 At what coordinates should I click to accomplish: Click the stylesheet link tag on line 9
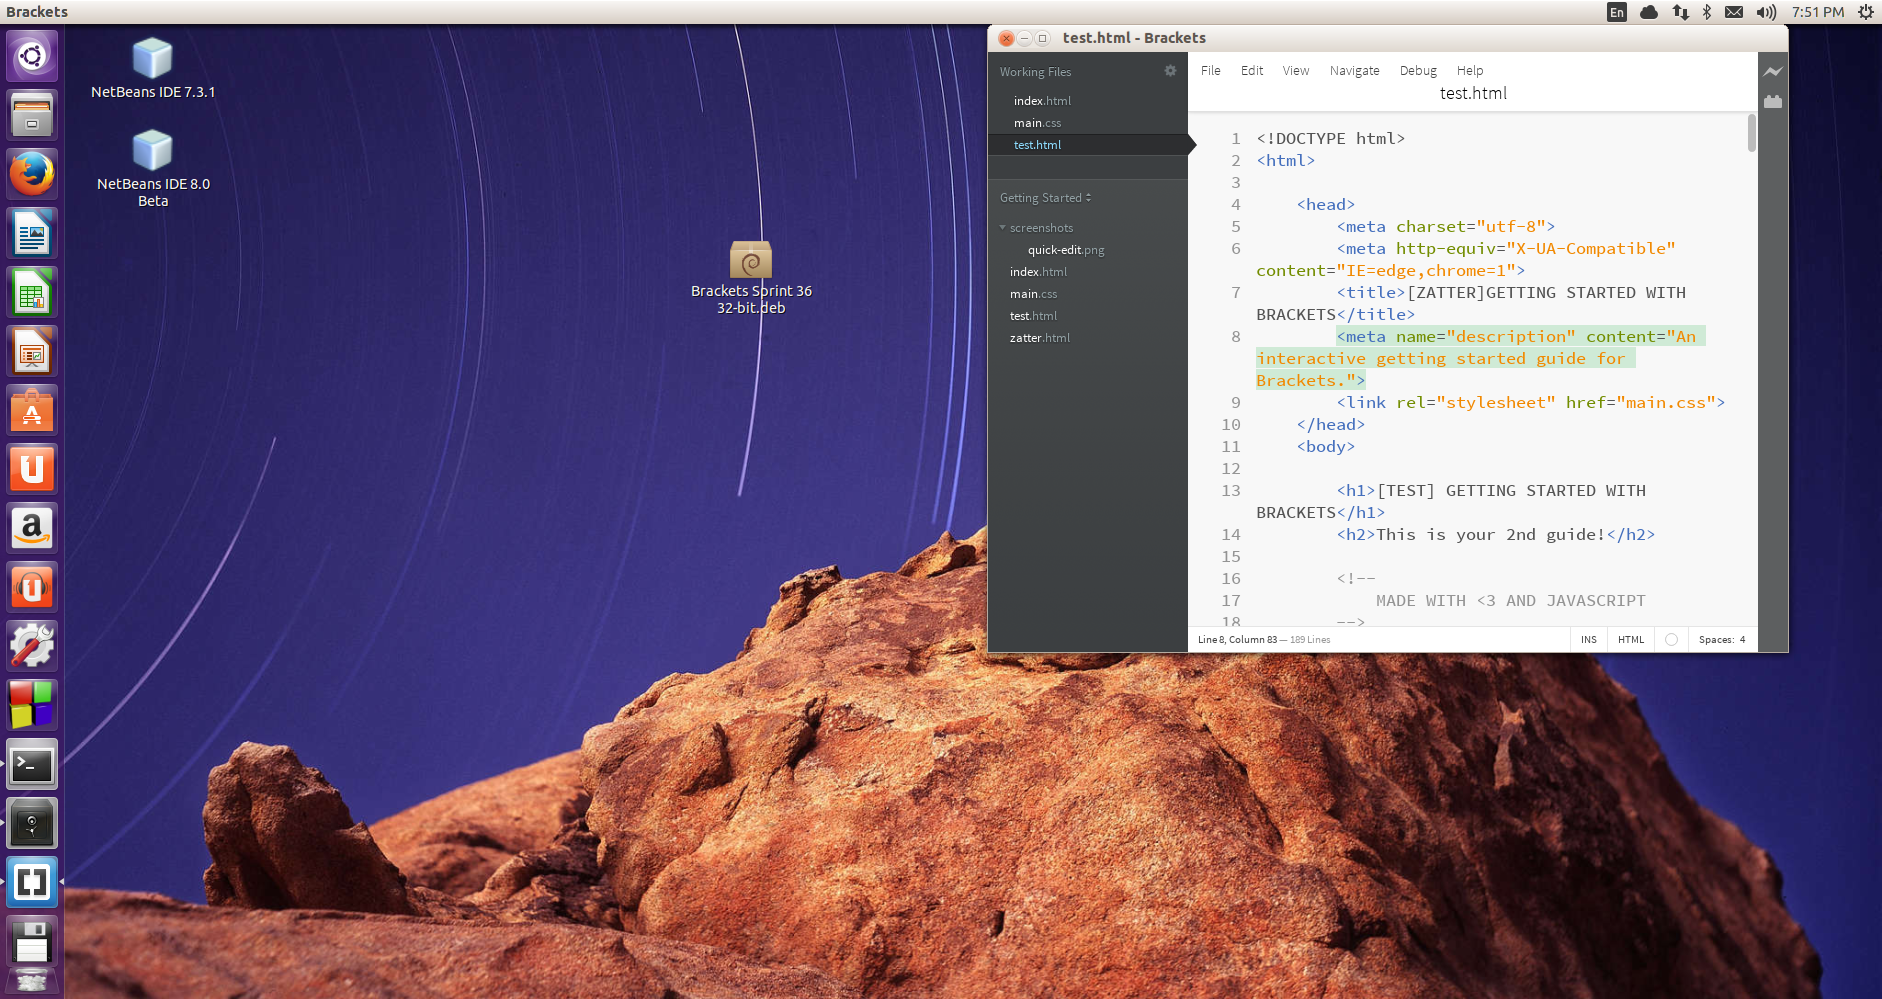click(x=1531, y=403)
